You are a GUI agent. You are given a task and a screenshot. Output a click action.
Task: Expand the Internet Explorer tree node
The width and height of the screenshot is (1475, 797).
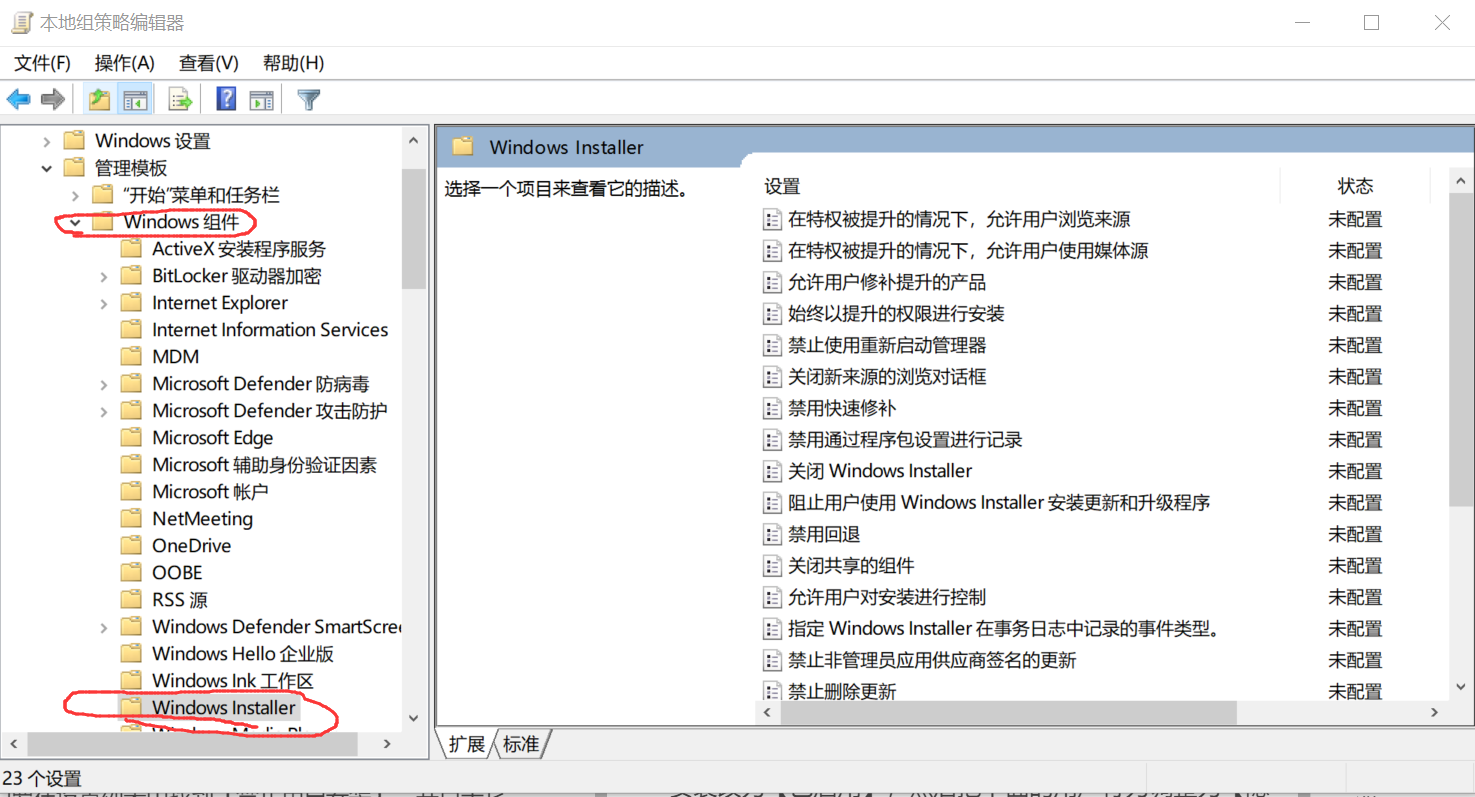click(103, 303)
